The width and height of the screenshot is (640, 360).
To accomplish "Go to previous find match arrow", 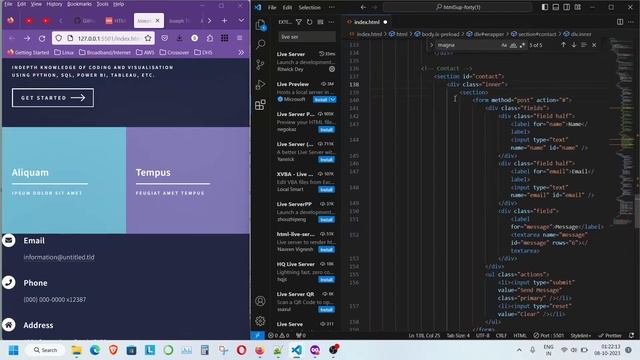I will pos(563,45).
